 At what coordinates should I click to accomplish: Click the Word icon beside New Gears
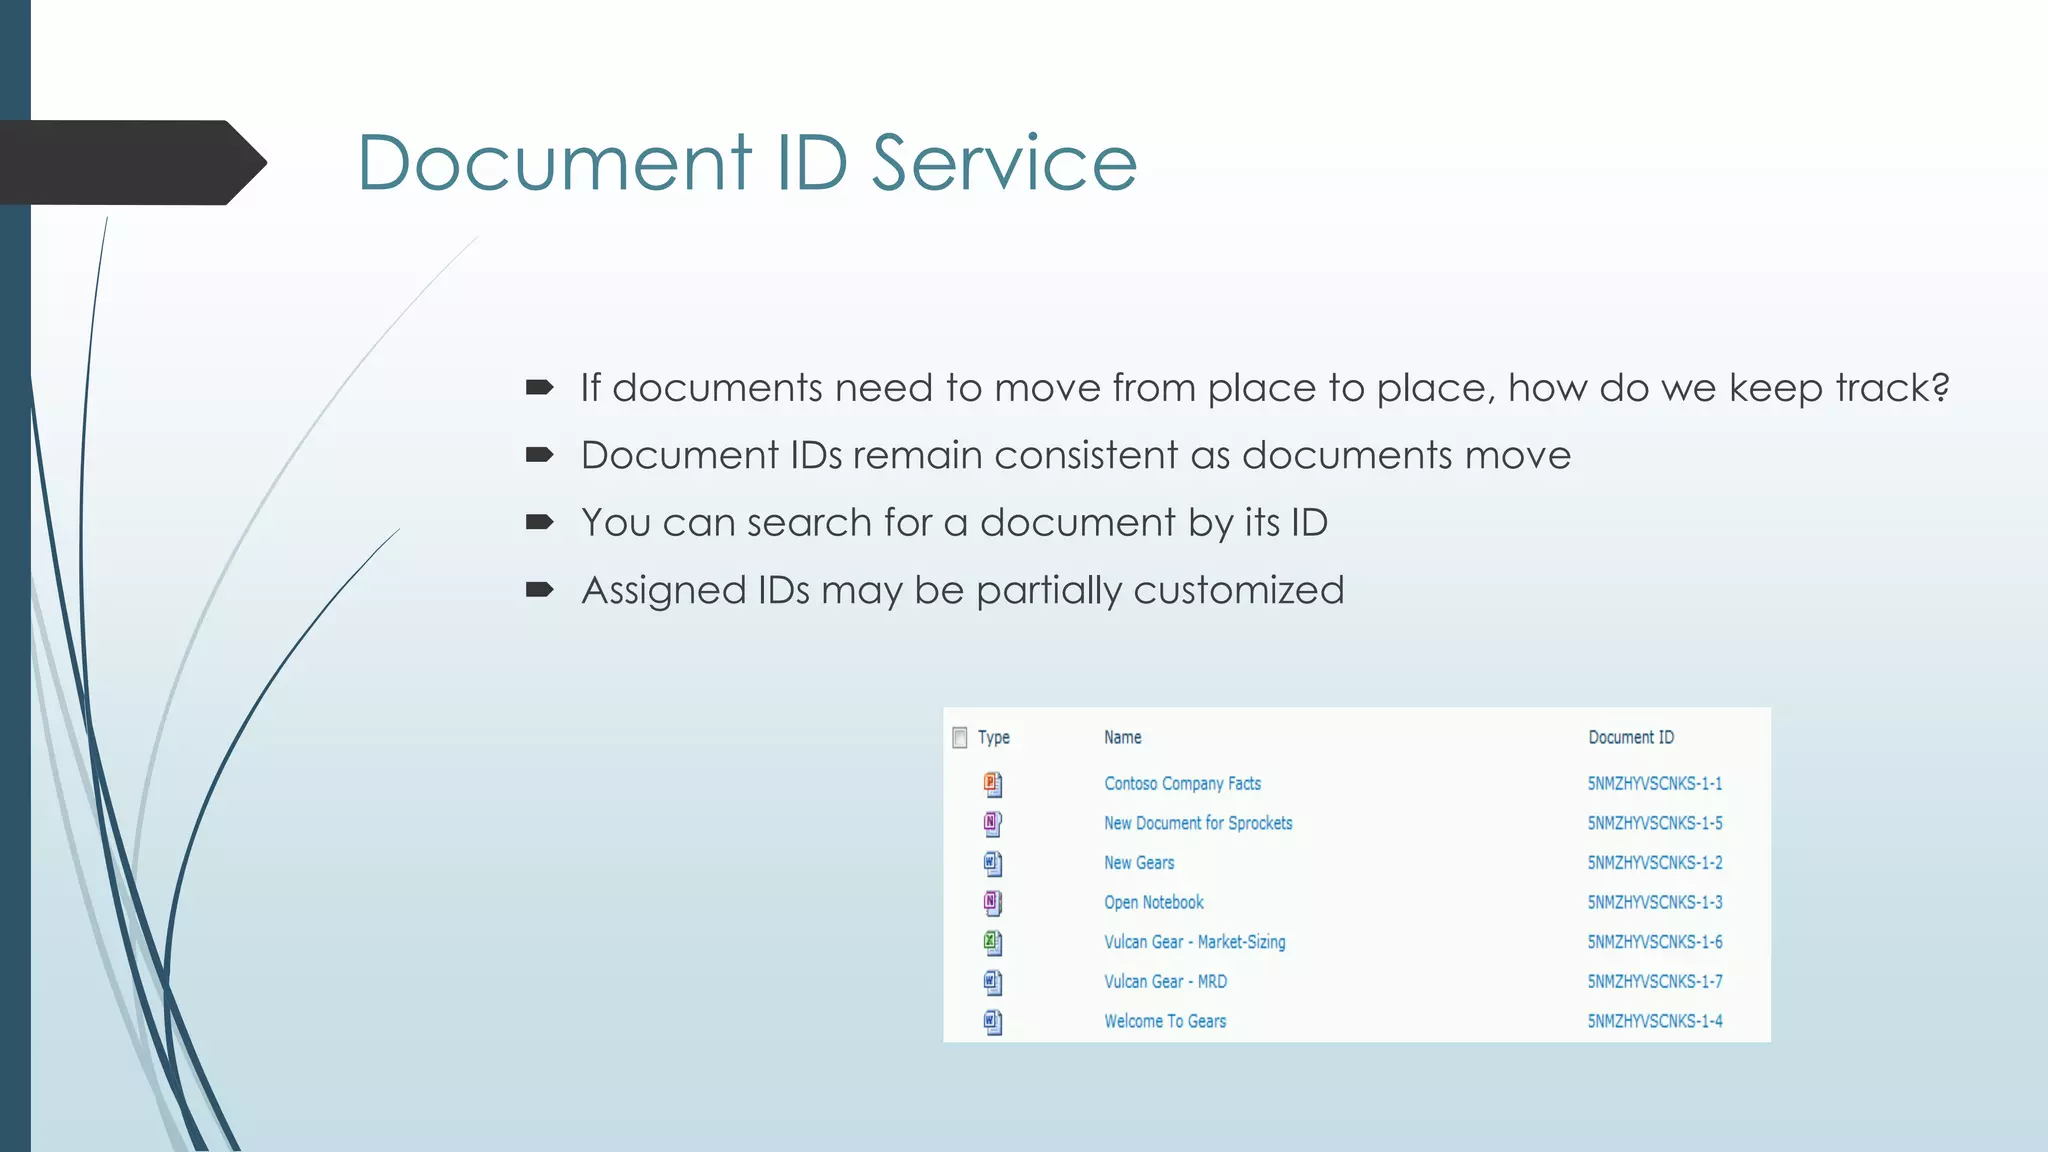point(992,863)
